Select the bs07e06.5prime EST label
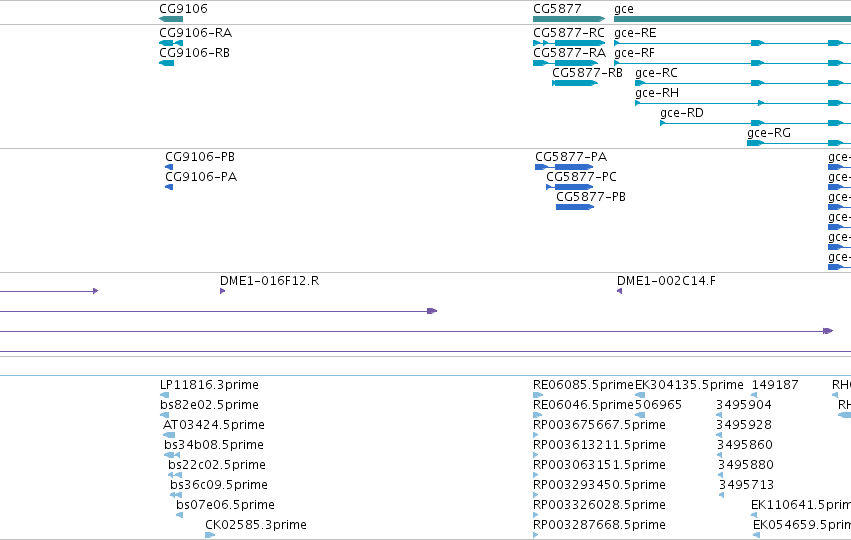 225,505
